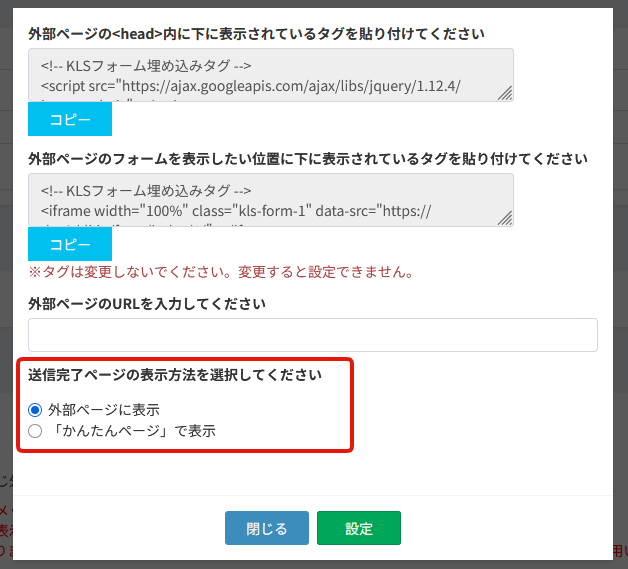Click the 外部ページのURLを入力してください label
628x569 pixels.
[x=147, y=304]
